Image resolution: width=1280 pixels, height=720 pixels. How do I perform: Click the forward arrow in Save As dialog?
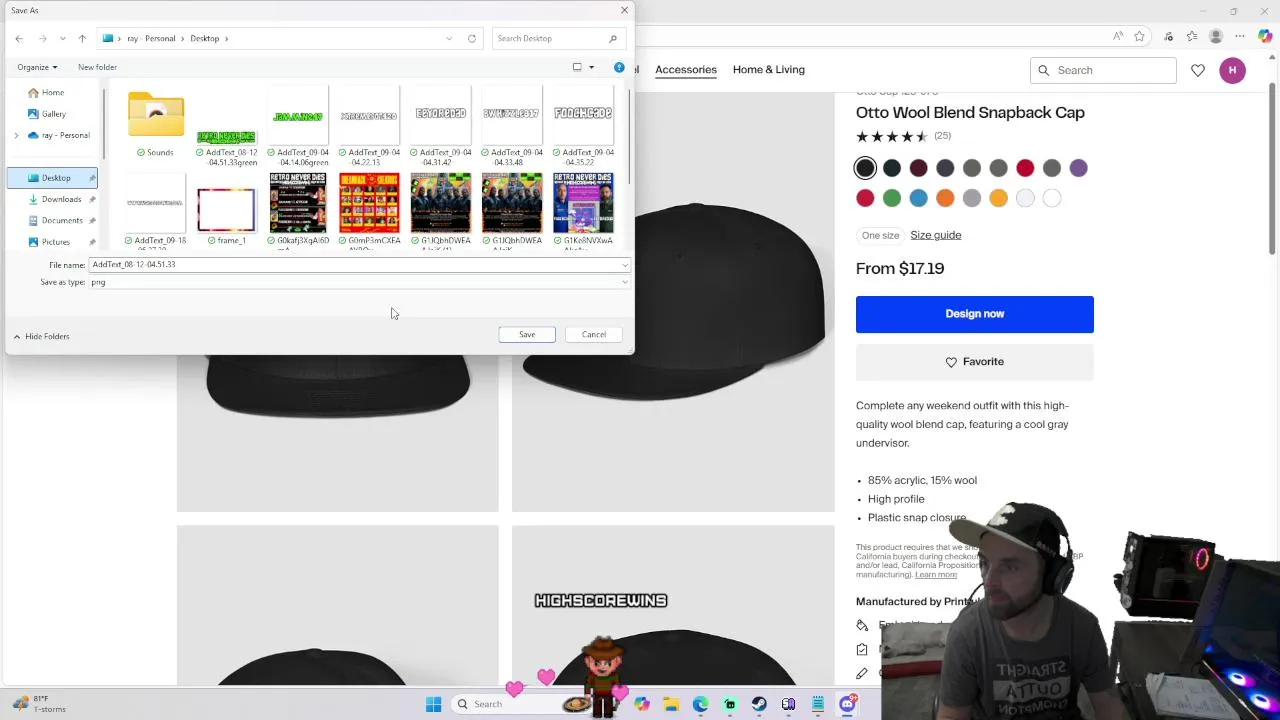[42, 38]
